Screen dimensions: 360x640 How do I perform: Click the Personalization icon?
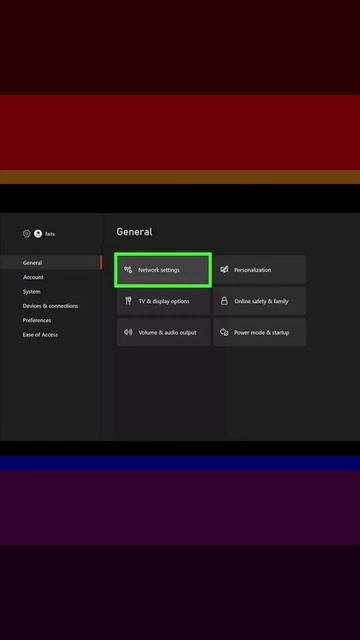coord(224,270)
